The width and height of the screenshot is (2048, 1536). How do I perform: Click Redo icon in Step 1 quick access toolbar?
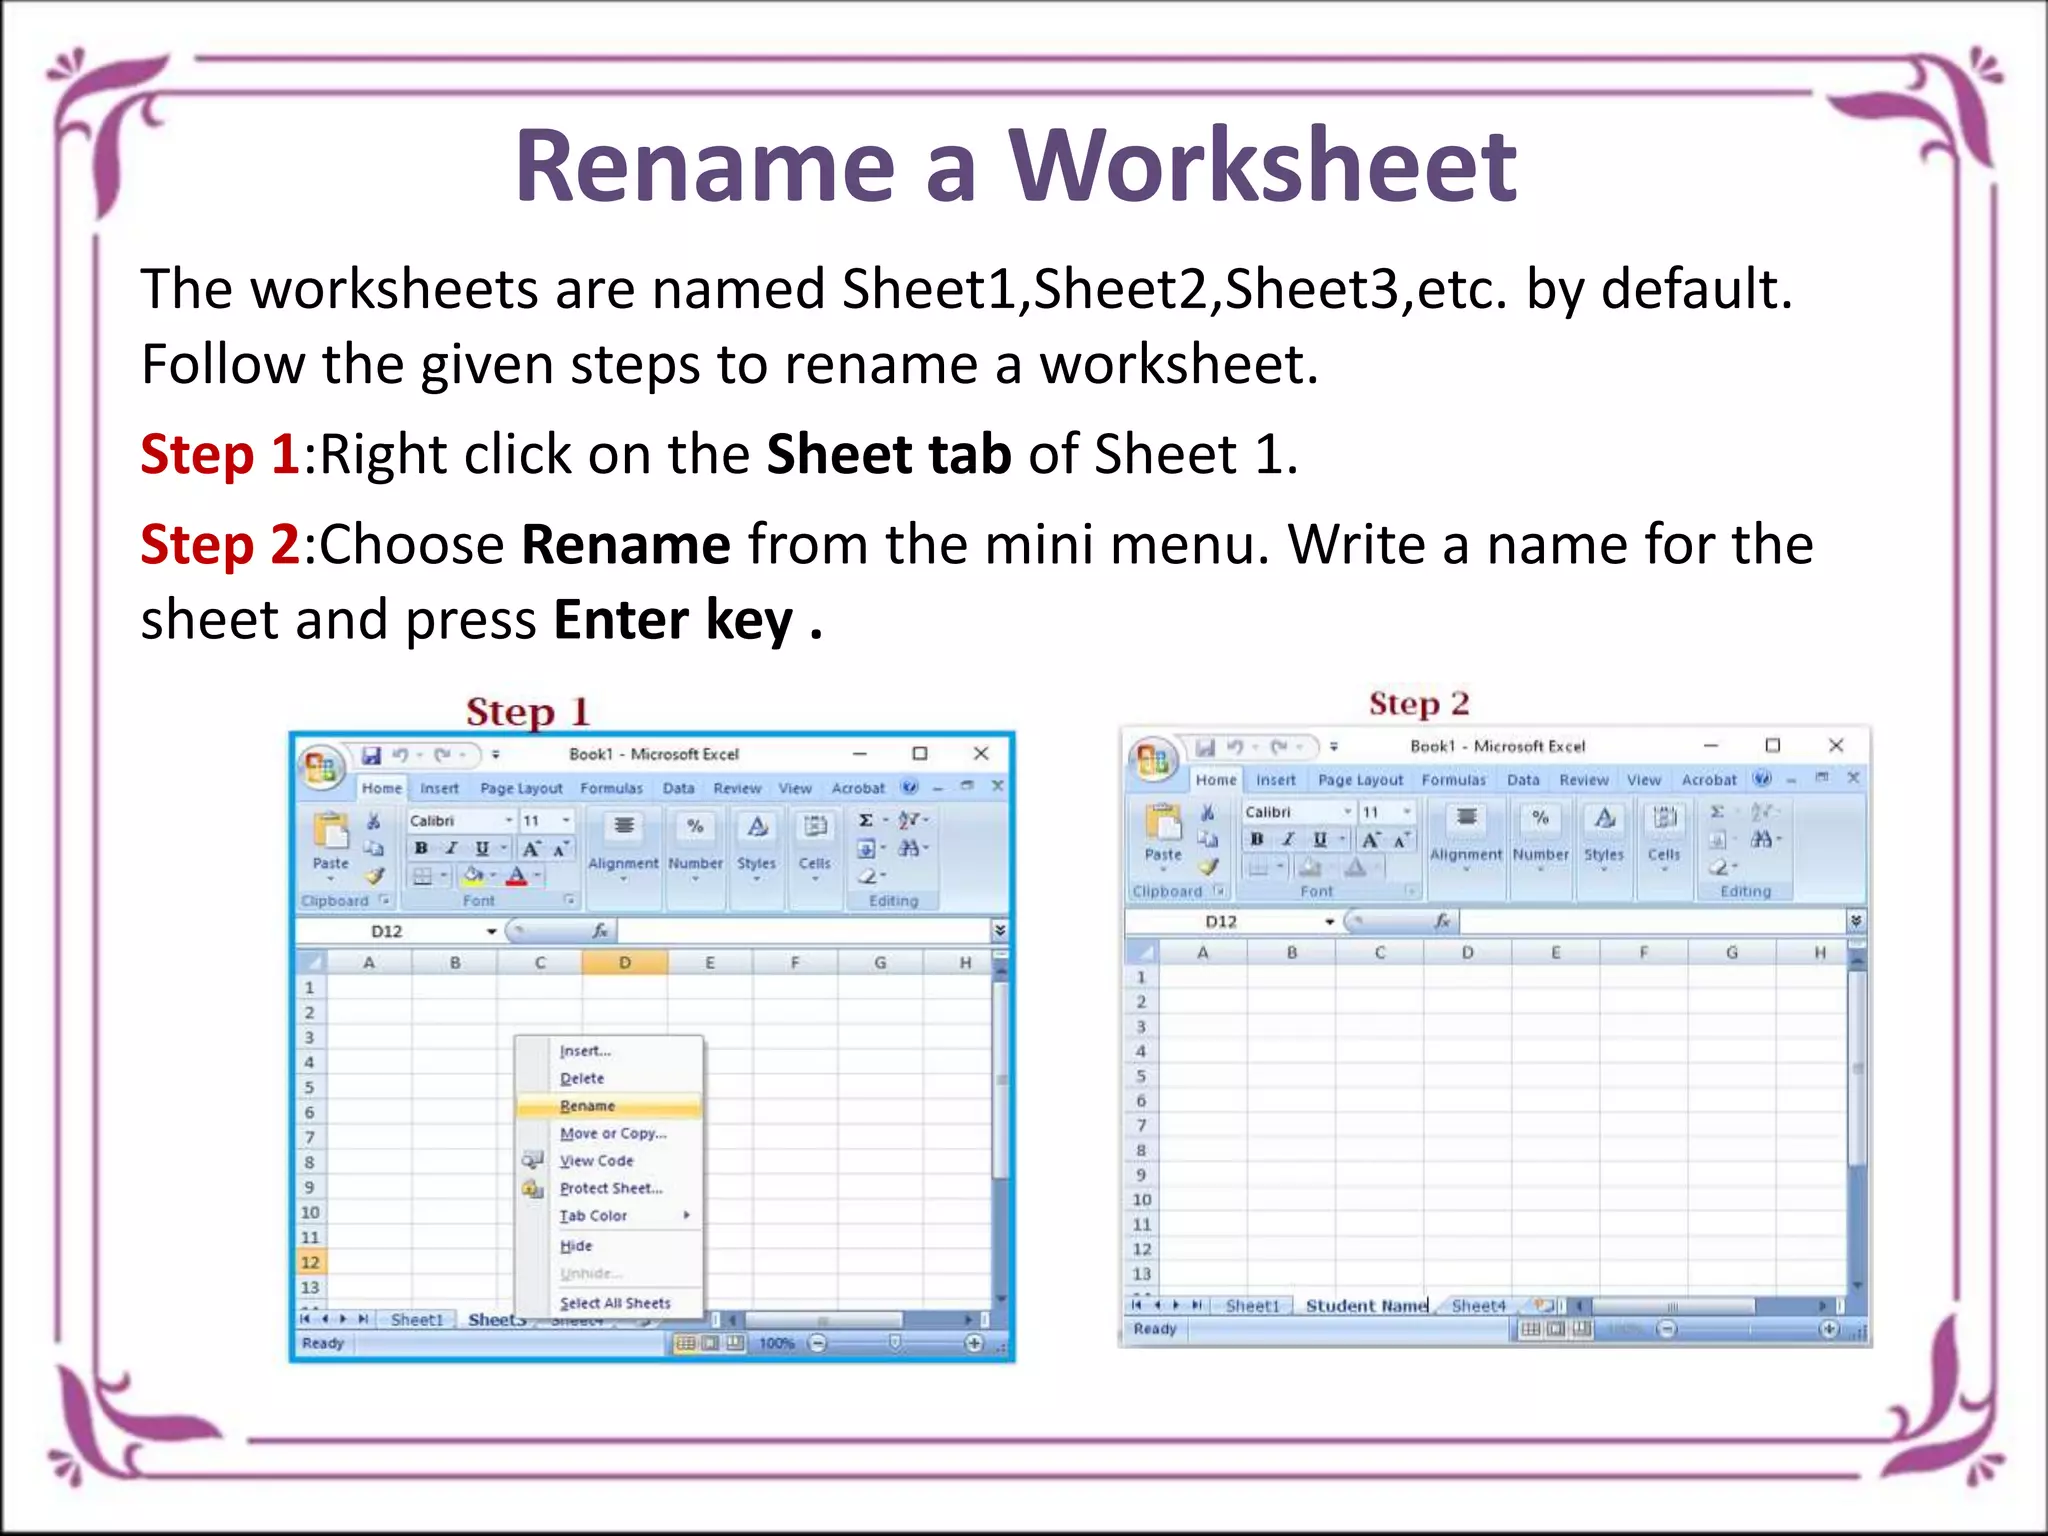(x=442, y=755)
